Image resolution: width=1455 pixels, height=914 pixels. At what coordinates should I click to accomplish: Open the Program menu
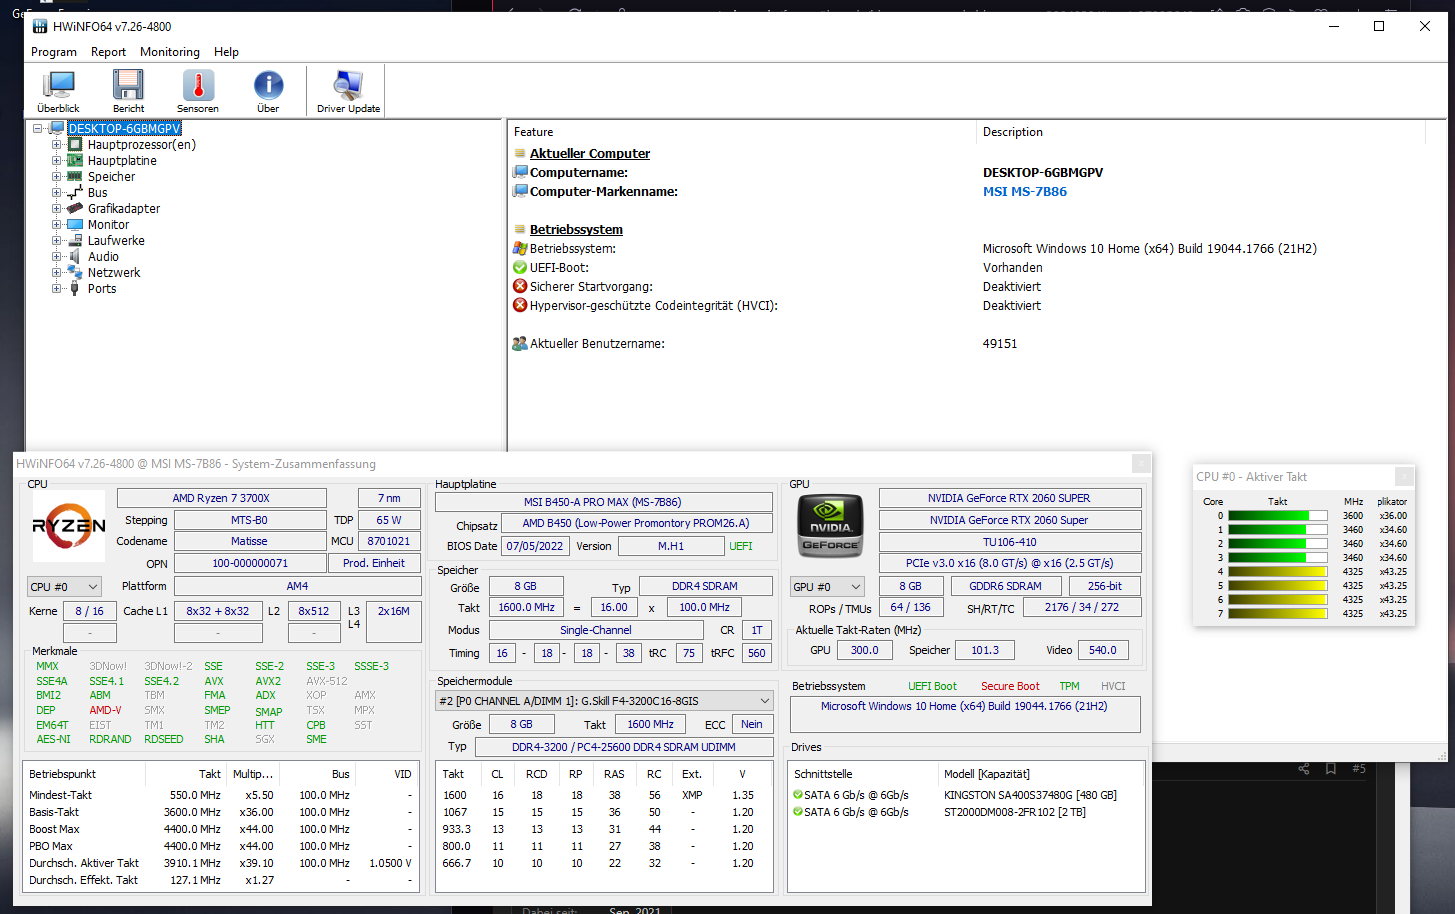54,52
